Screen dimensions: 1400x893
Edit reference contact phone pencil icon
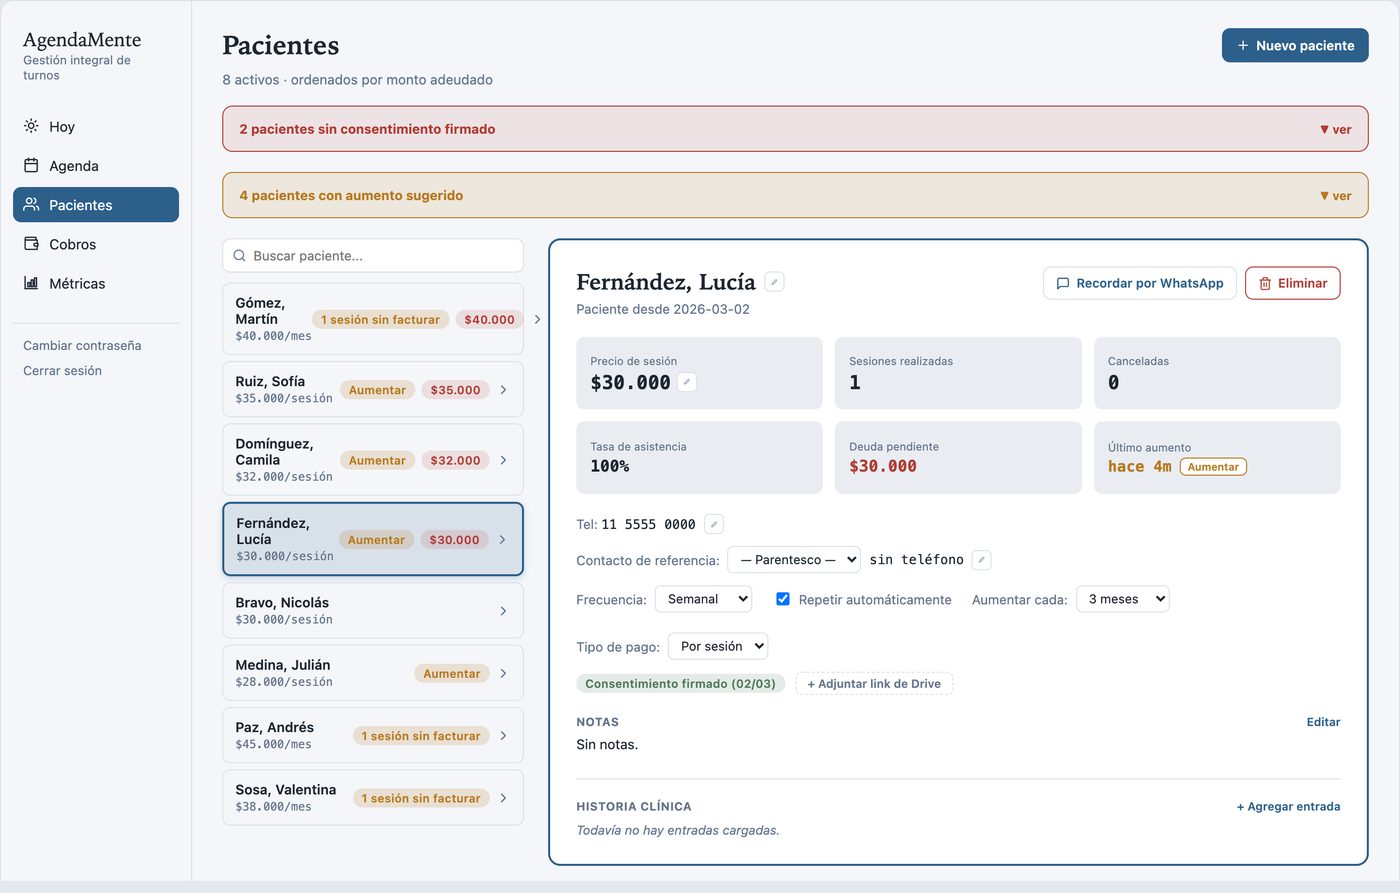(x=982, y=560)
